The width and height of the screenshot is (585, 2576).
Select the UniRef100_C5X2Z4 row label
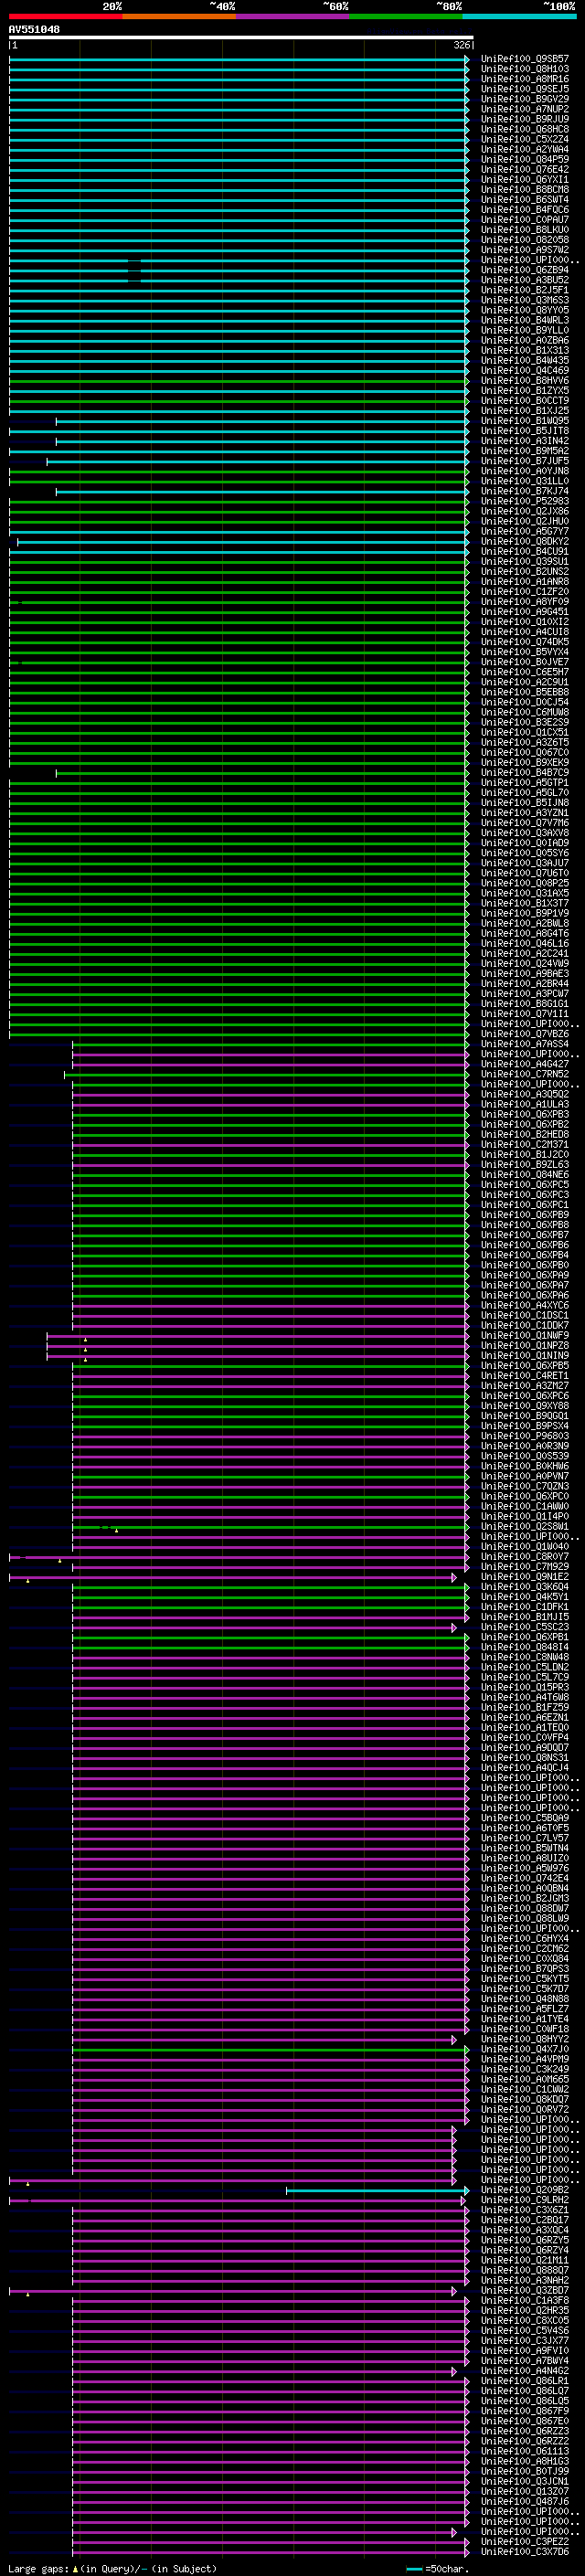pos(525,139)
